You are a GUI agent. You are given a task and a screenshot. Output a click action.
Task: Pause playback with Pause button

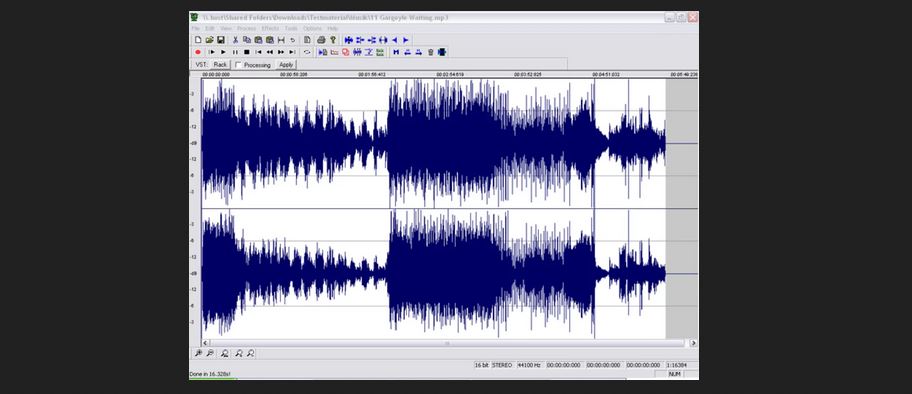point(235,52)
